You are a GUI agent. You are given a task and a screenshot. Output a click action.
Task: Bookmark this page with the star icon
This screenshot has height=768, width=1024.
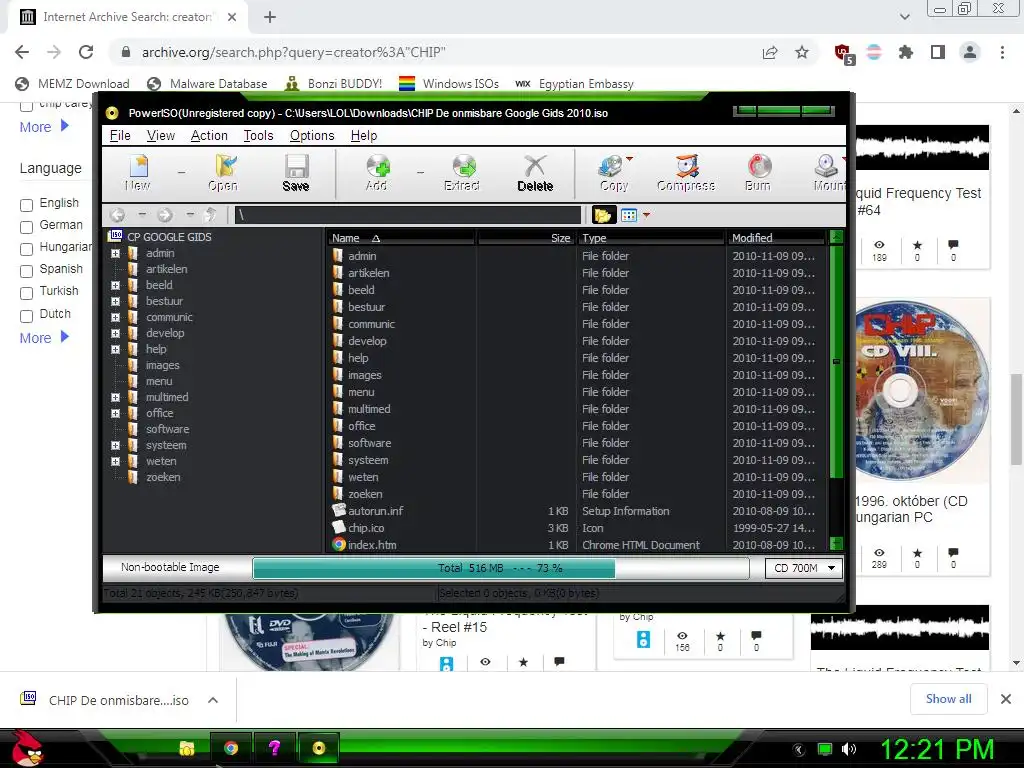pyautogui.click(x=802, y=52)
